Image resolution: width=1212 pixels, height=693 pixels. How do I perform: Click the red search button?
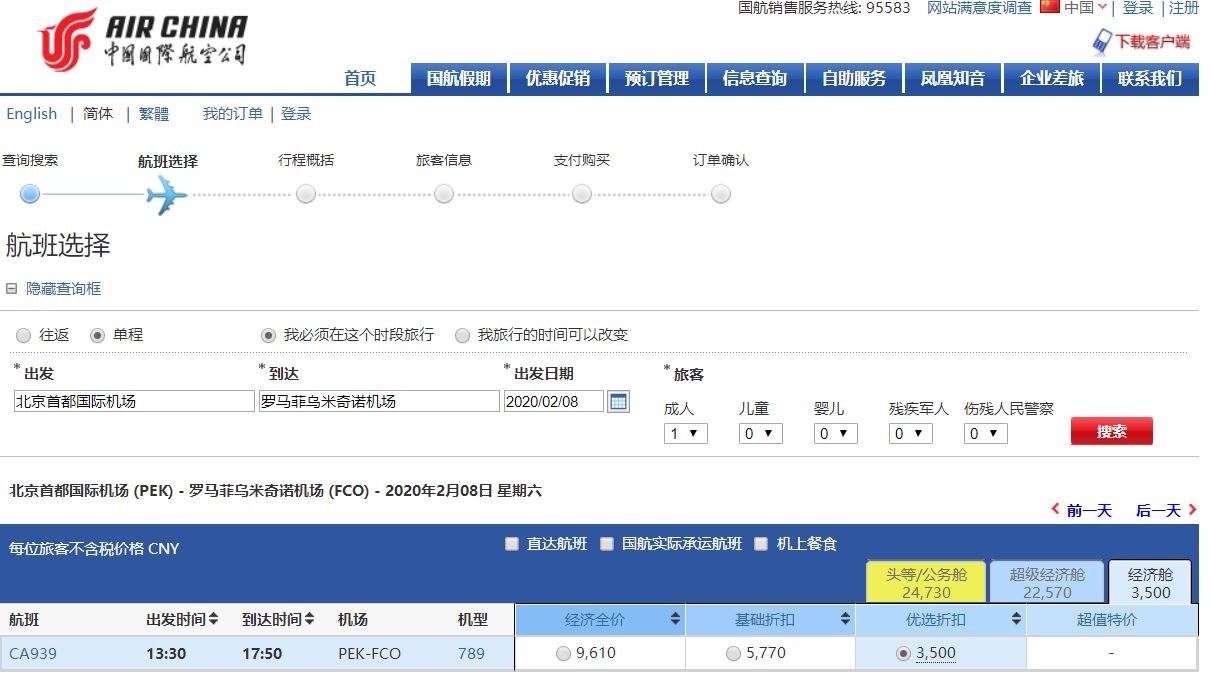[1111, 432]
